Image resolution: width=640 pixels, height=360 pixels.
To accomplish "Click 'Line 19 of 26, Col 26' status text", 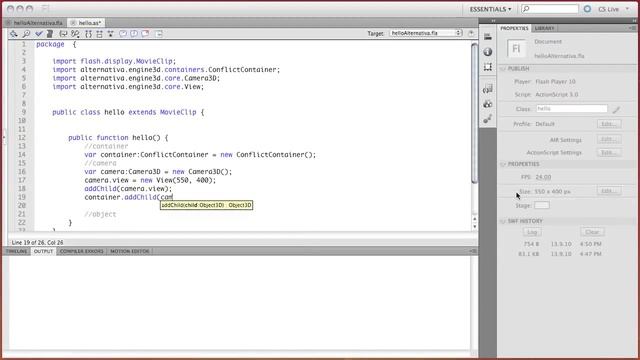I will [x=38, y=242].
